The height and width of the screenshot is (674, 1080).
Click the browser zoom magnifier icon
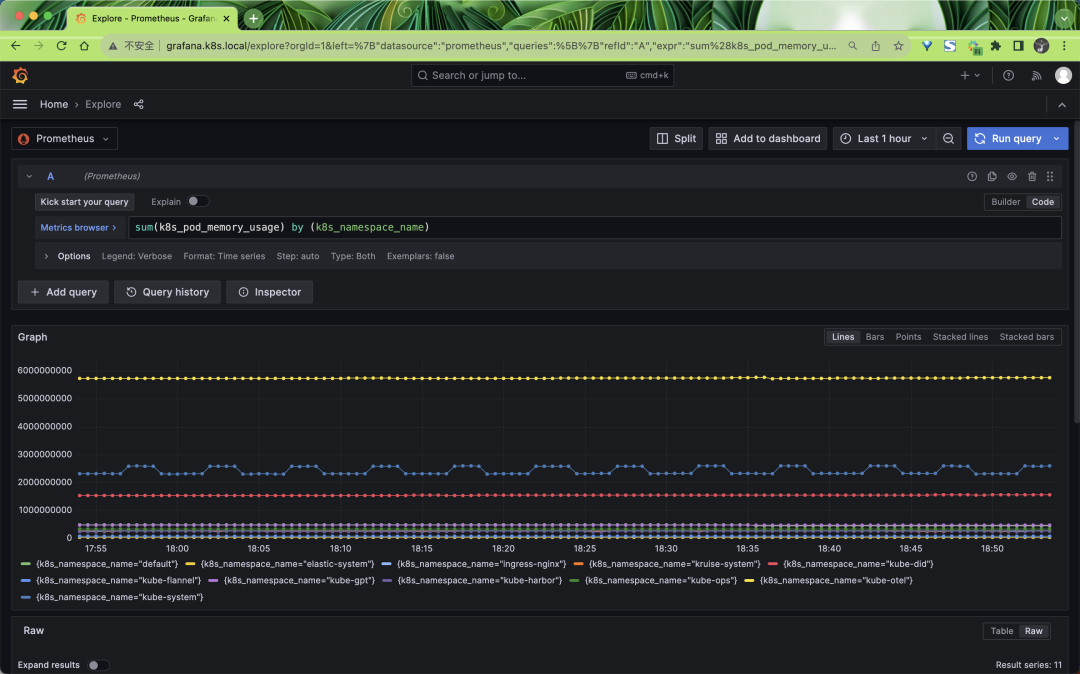pos(853,45)
